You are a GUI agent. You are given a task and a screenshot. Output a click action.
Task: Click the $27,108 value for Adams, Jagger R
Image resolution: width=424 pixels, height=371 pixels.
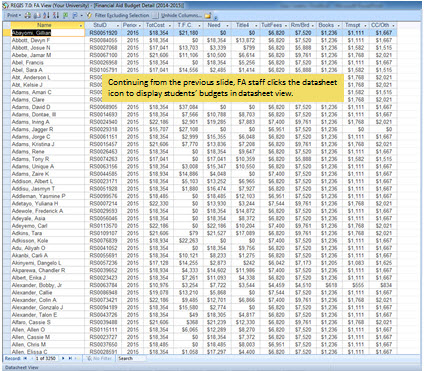pyautogui.click(x=188, y=129)
